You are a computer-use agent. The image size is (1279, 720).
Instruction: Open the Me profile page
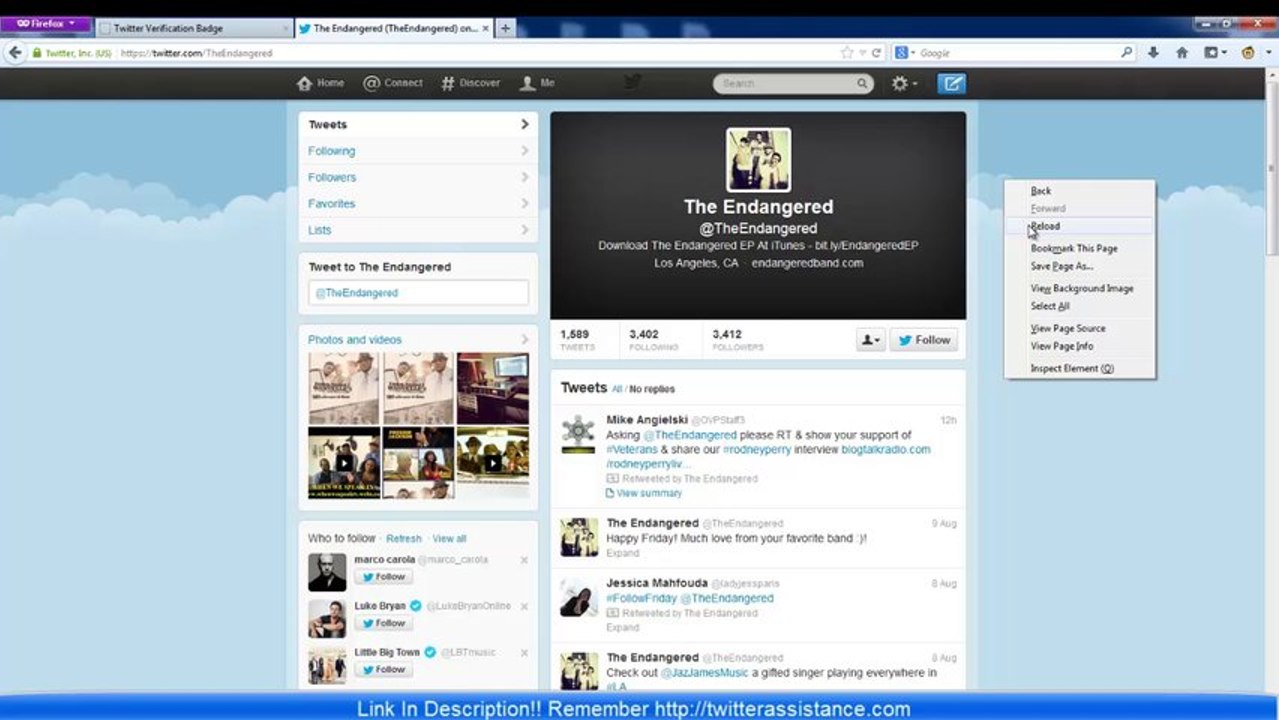point(537,83)
